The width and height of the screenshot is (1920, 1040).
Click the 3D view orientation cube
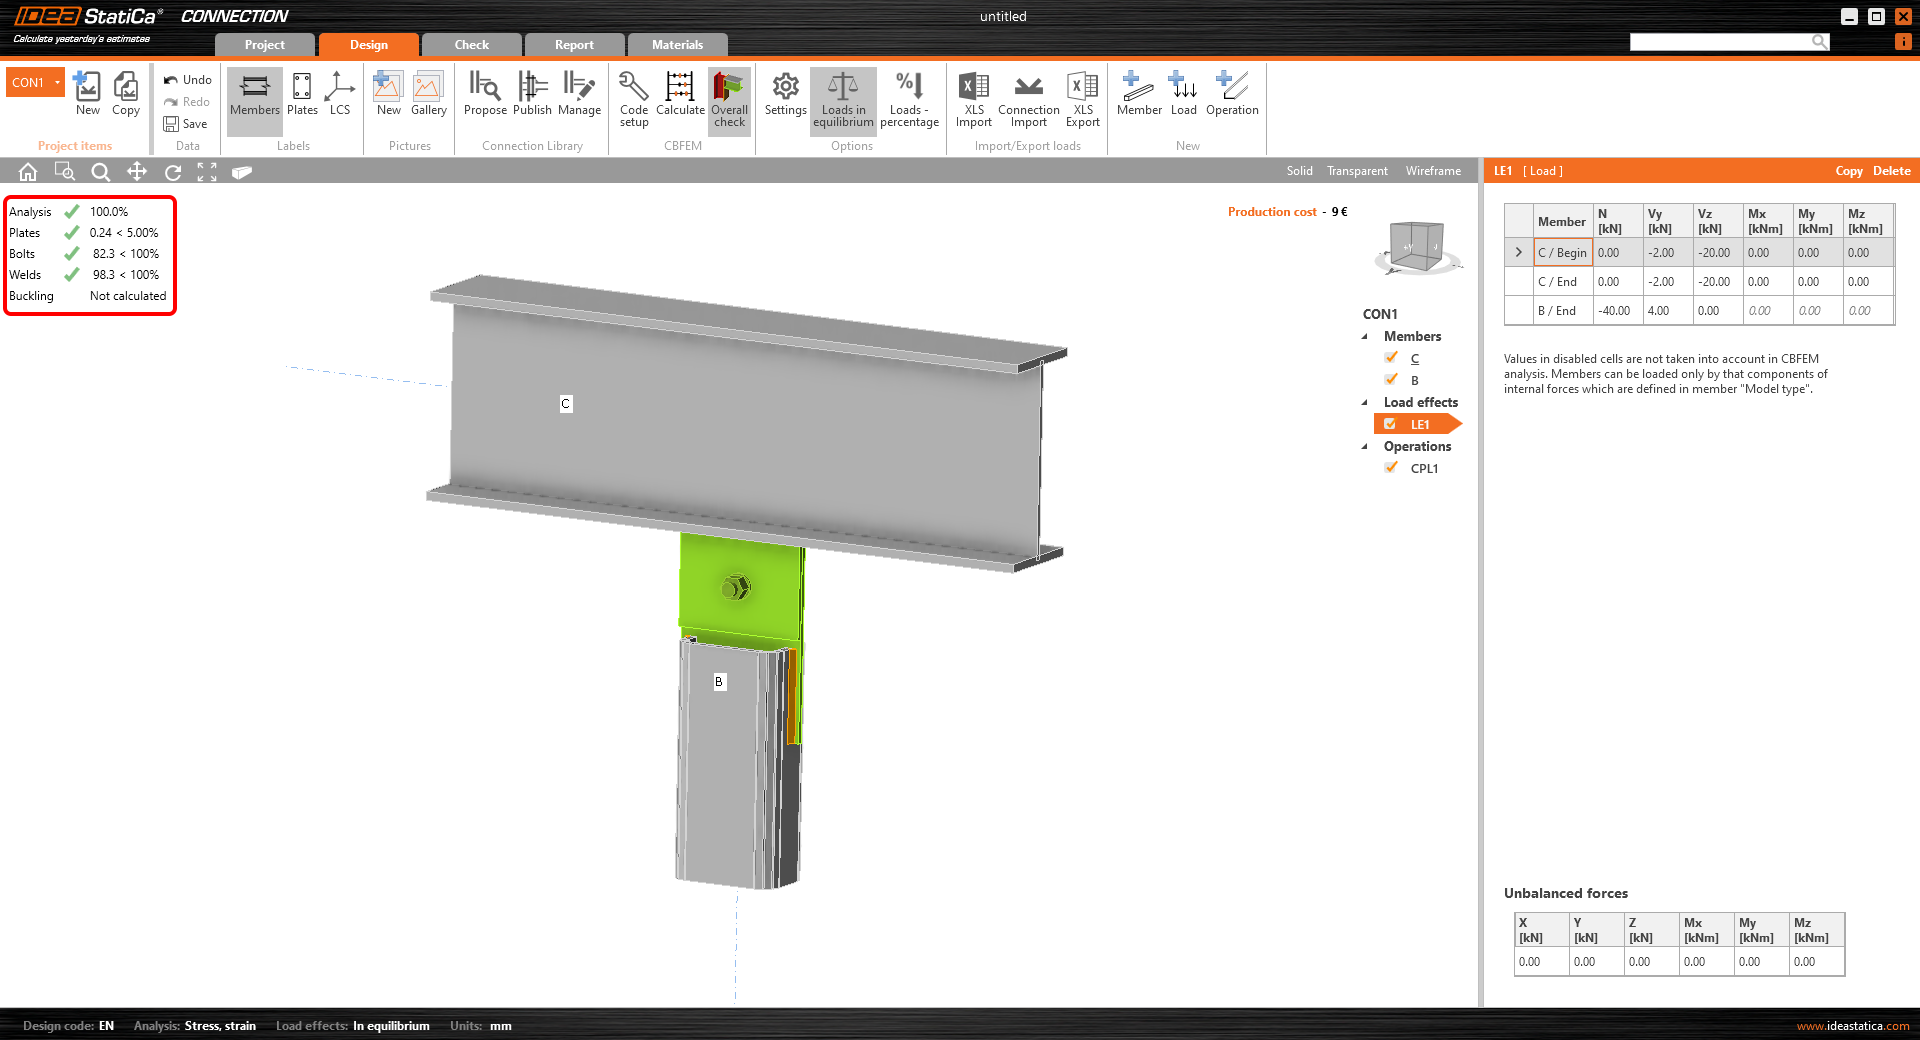(x=1417, y=247)
